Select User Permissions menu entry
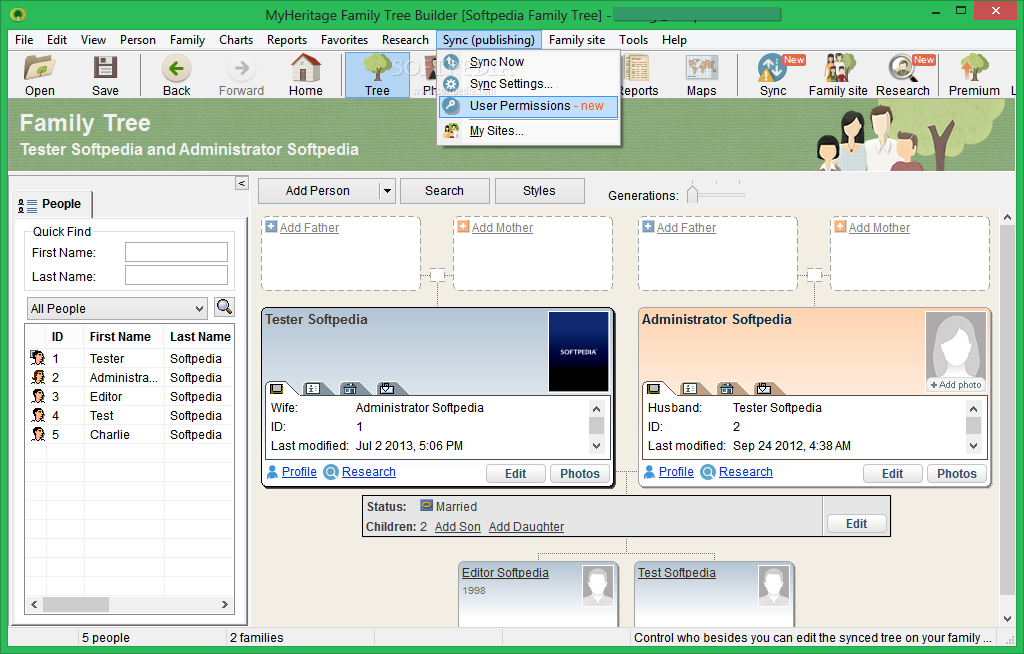The height and width of the screenshot is (654, 1024). [x=528, y=106]
